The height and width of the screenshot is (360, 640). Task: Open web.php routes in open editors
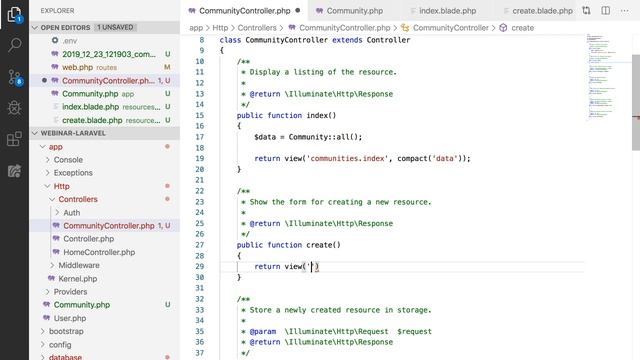[104, 67]
